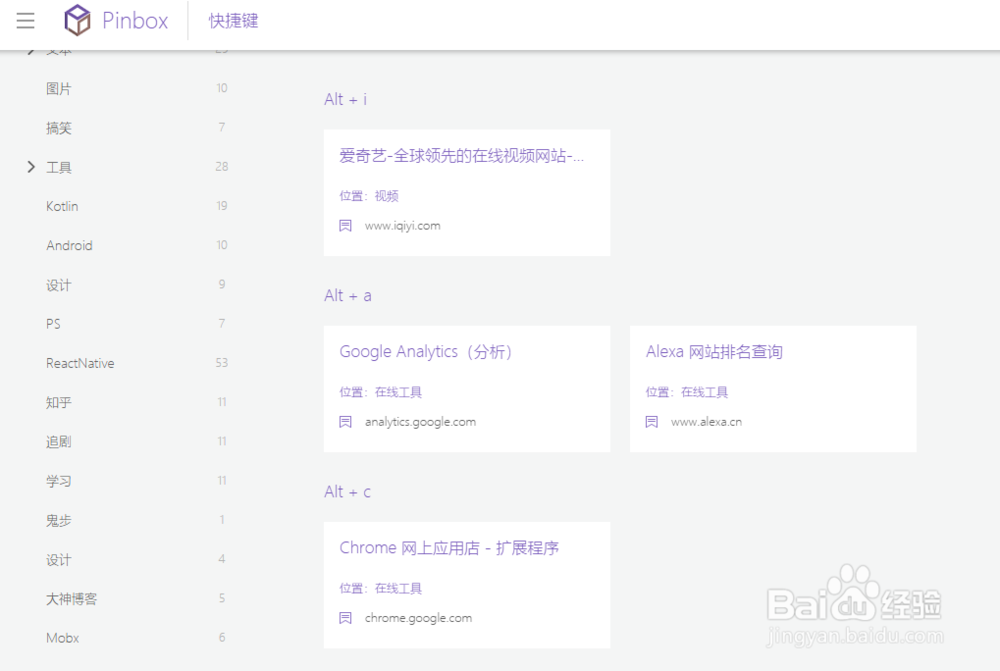Image resolution: width=1000 pixels, height=671 pixels.
Task: Click the chrome.google.com URL text
Action: 418,617
